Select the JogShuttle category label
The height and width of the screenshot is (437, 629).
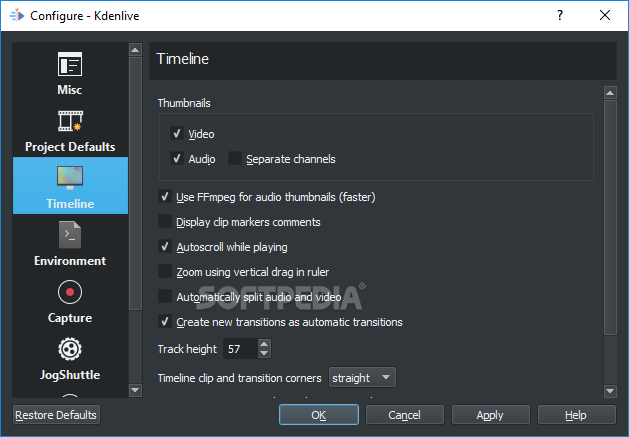click(70, 375)
